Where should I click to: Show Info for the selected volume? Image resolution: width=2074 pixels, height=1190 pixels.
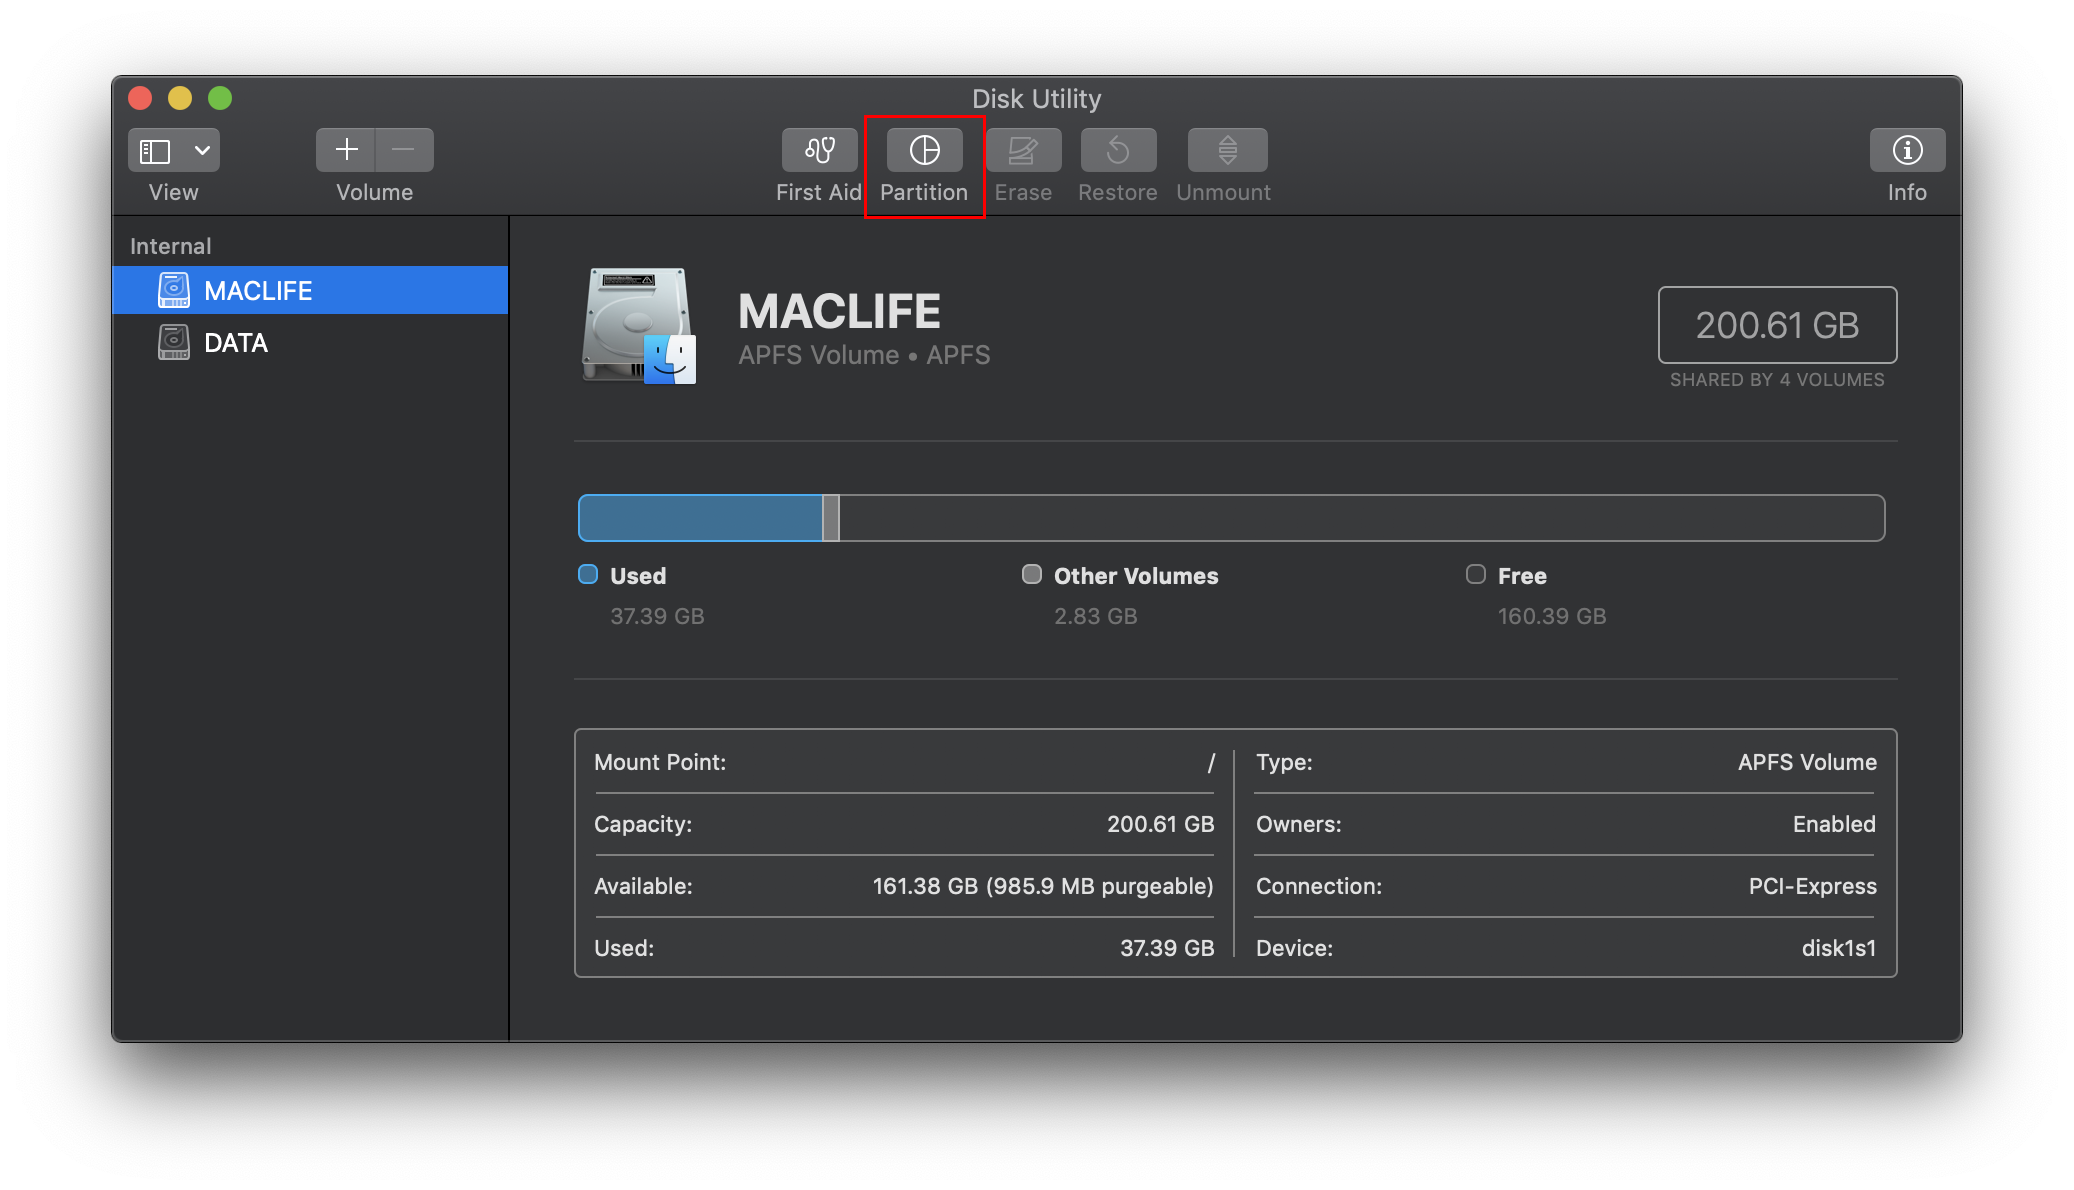[1907, 150]
